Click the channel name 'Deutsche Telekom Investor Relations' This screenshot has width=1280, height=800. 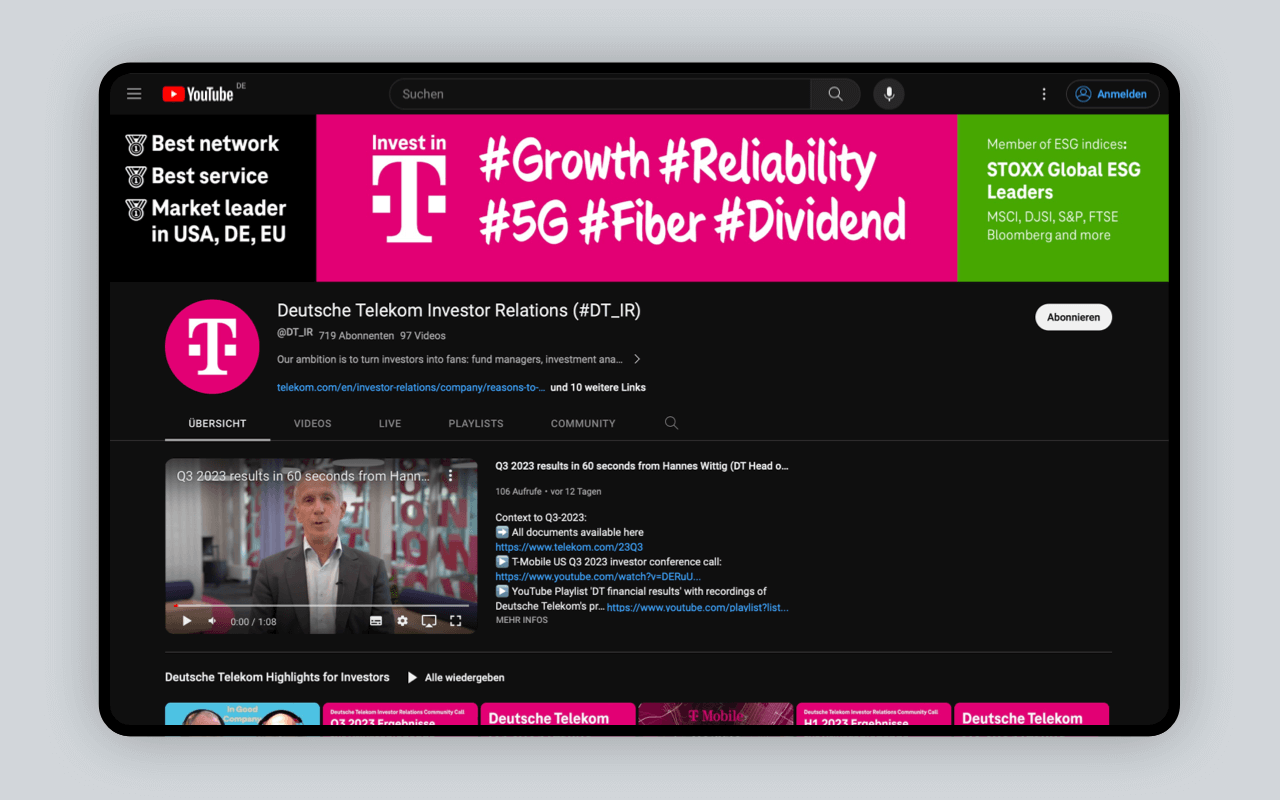[459, 311]
